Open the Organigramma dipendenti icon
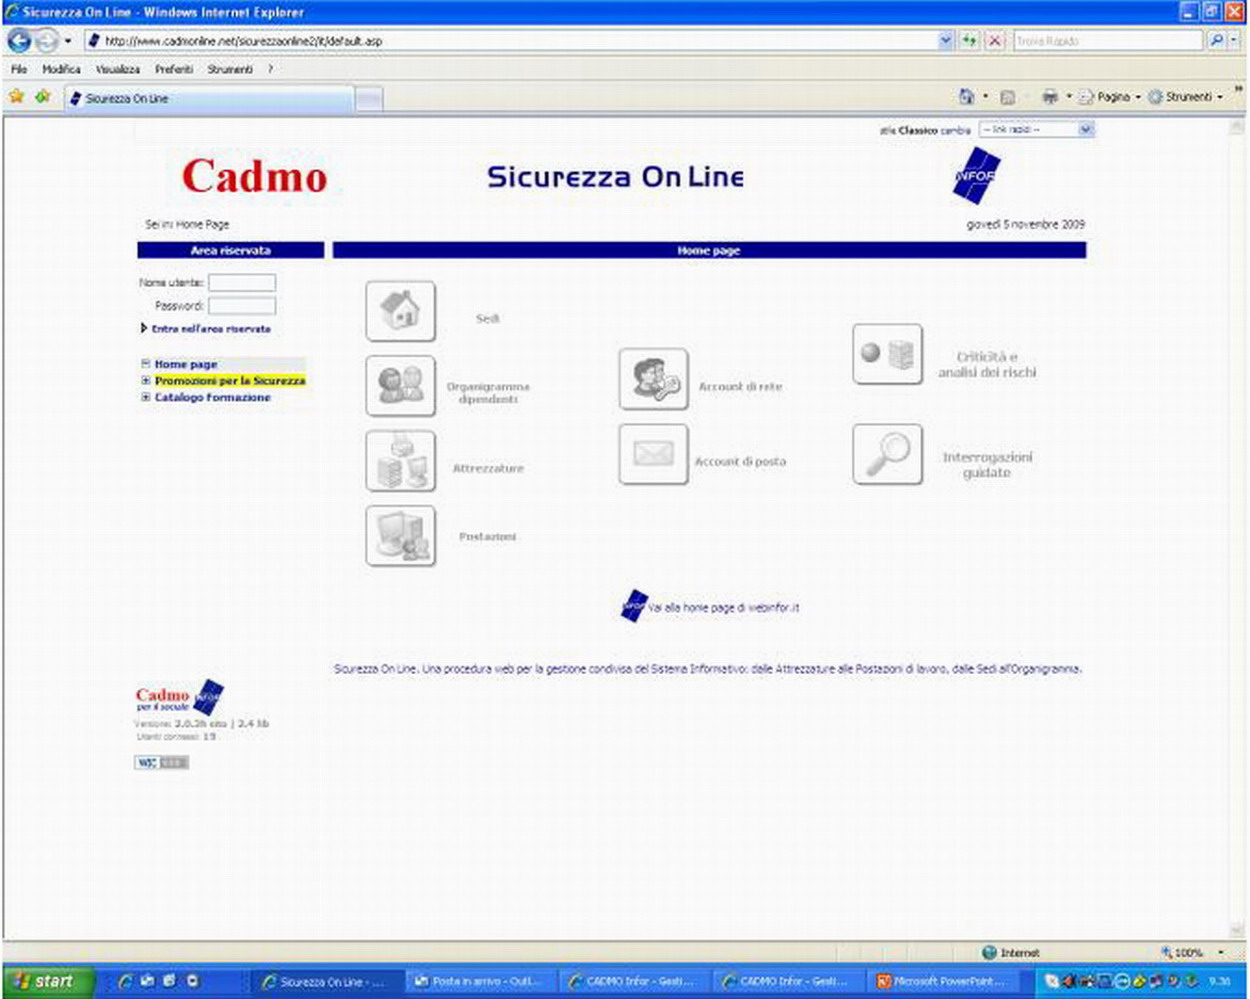 click(400, 386)
